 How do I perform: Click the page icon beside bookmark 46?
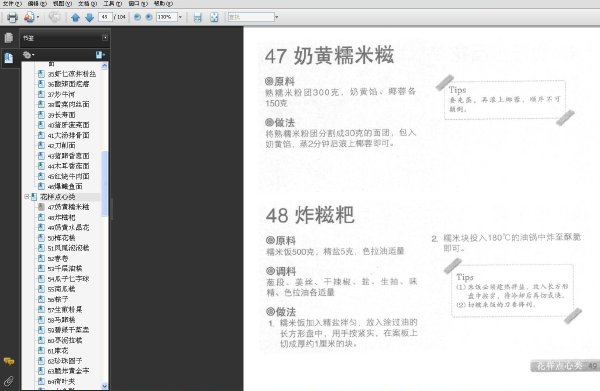pyautogui.click(x=41, y=186)
